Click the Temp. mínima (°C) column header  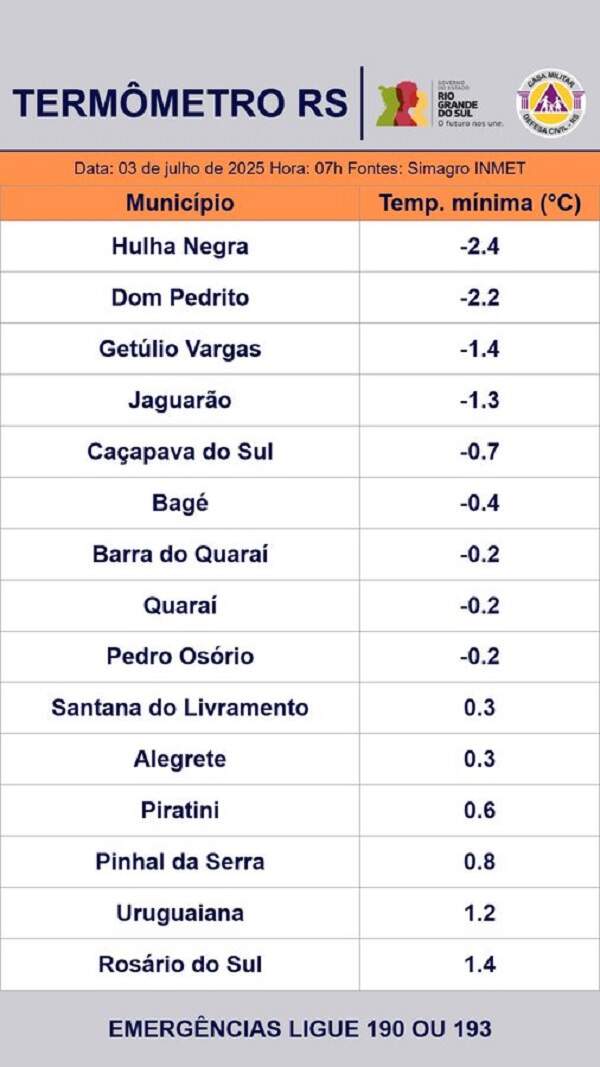(480, 203)
